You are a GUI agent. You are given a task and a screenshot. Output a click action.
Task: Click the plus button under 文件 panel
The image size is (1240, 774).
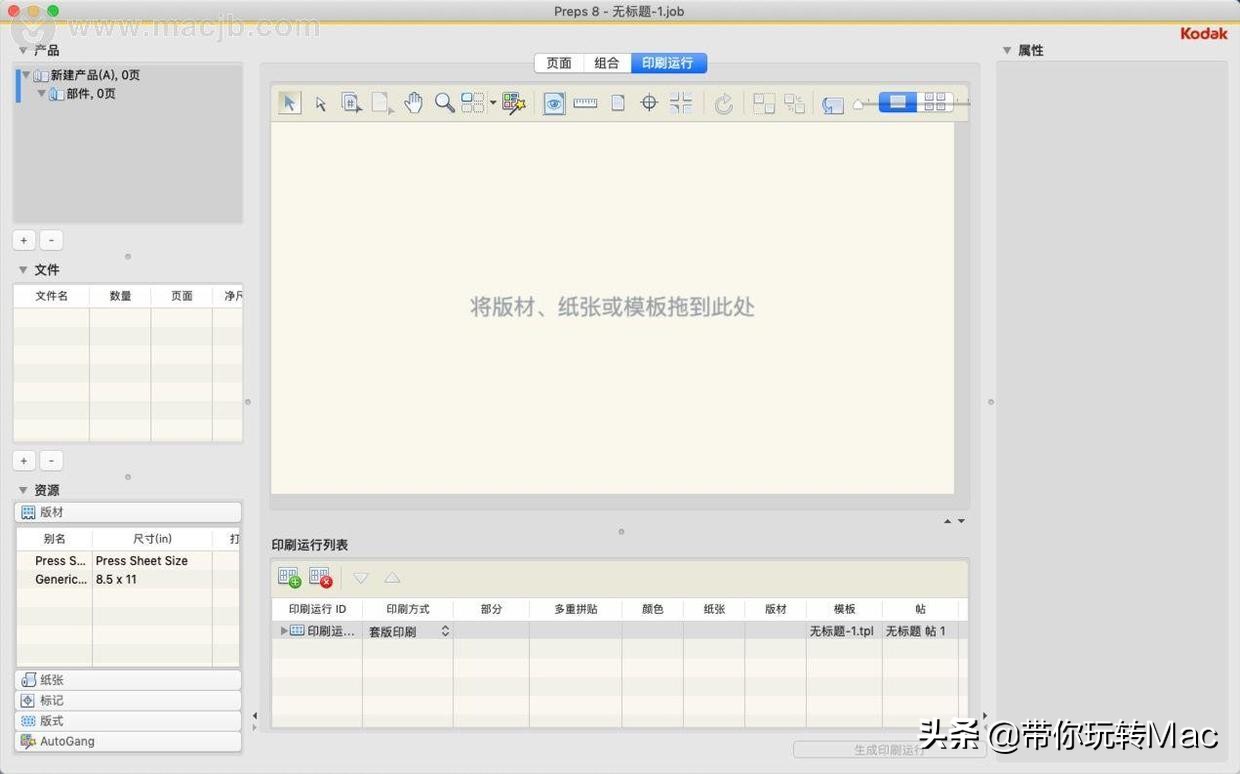click(x=23, y=460)
